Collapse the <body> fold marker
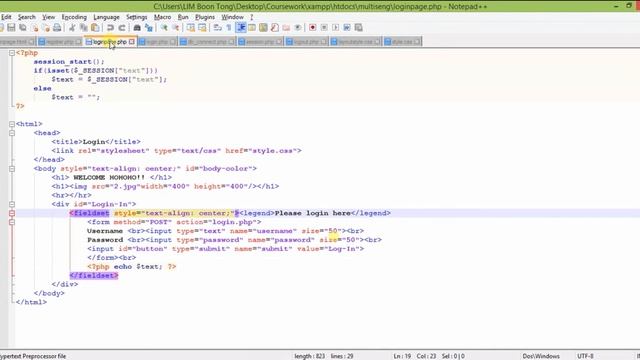 (x=12, y=169)
